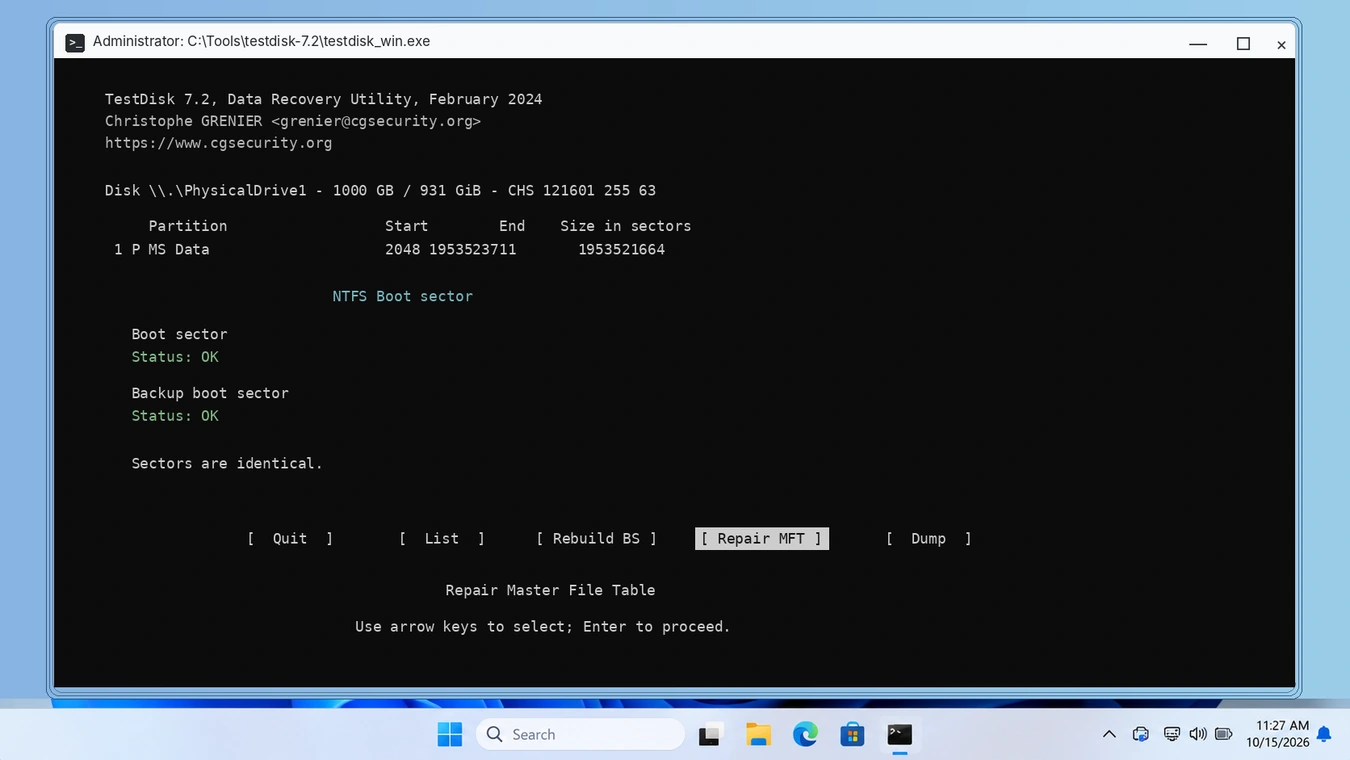Click the 'Use arrow keys to select' hint
The width and height of the screenshot is (1350, 760).
543,627
